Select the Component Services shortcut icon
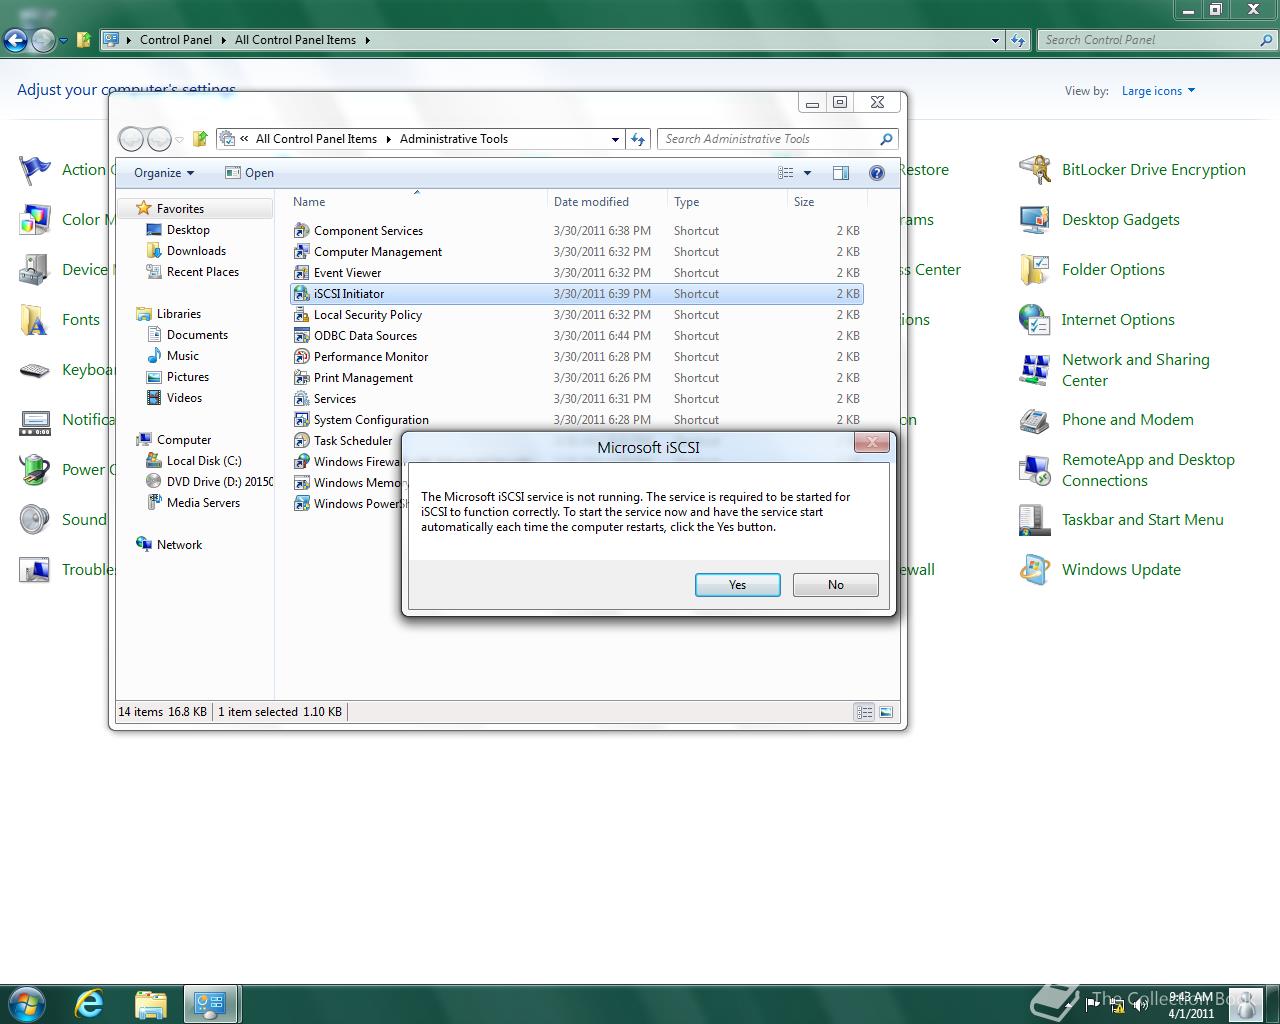The image size is (1280, 1024). point(302,231)
